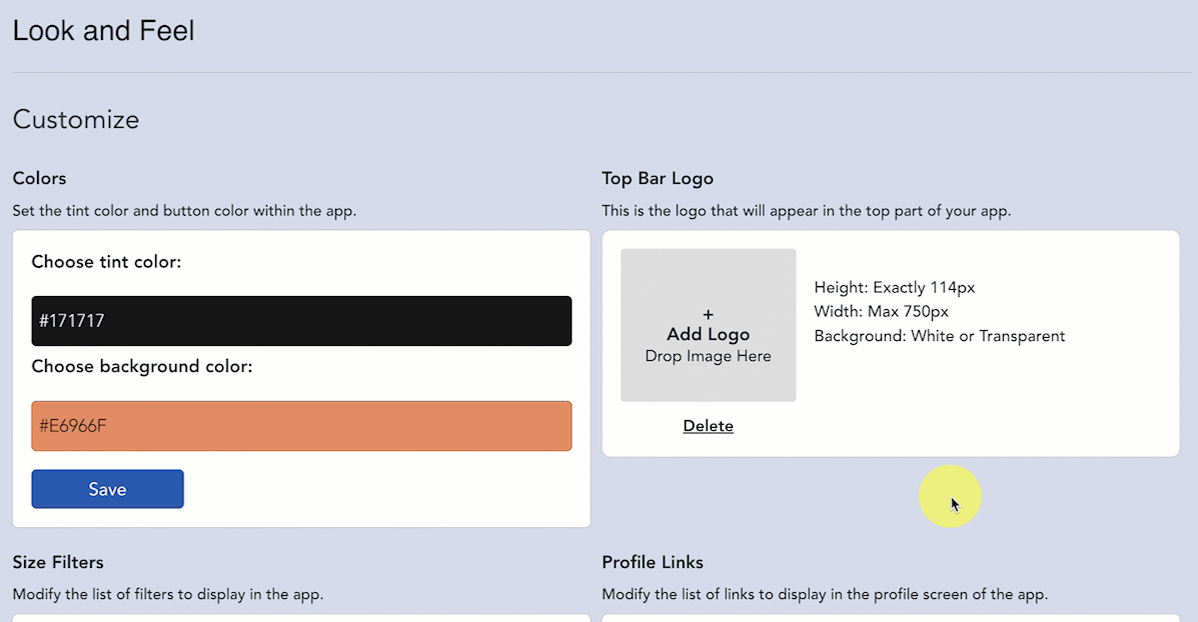This screenshot has width=1198, height=622.
Task: Click the "Add Logo" text in upload box
Action: click(708, 335)
